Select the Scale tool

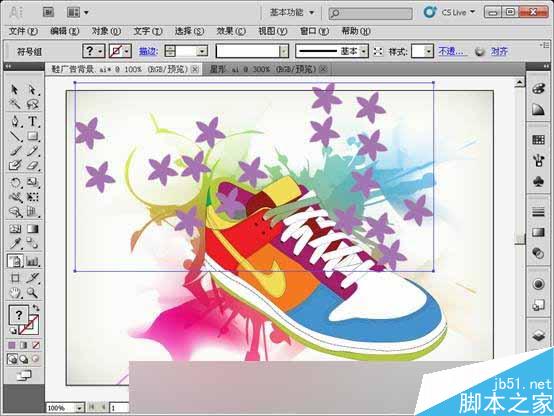click(x=32, y=182)
